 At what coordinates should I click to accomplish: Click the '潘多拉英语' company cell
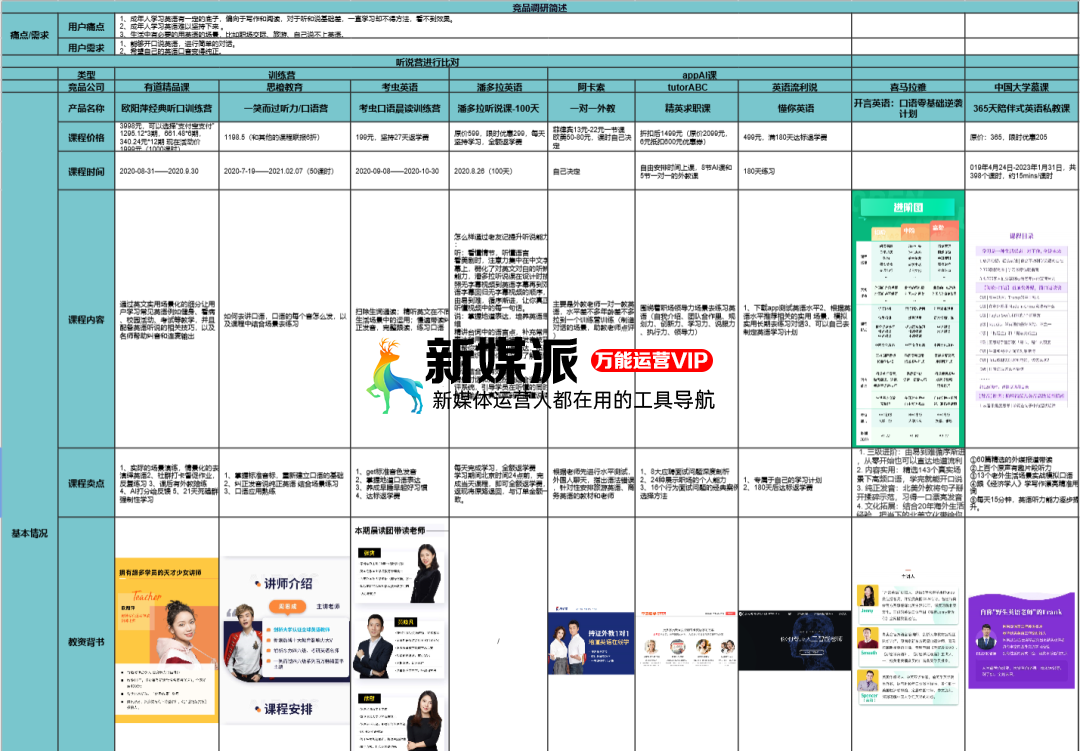499,87
